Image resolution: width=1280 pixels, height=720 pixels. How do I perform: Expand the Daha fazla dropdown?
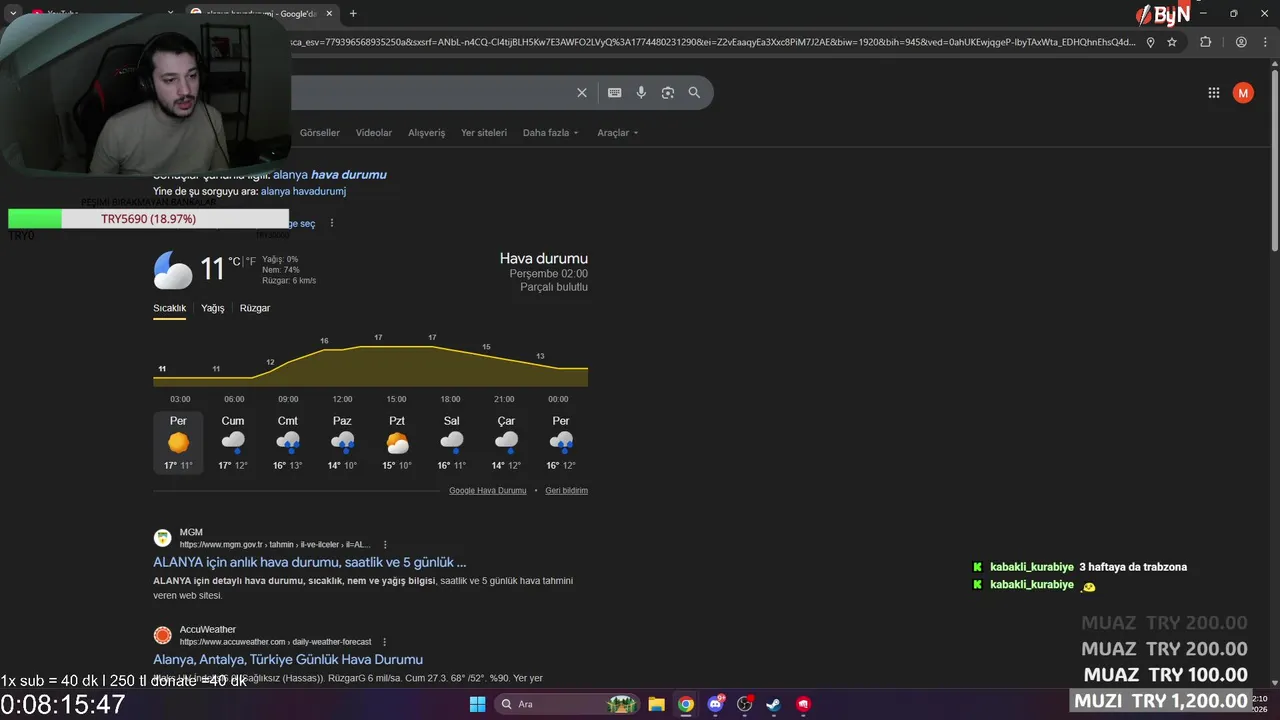(550, 133)
